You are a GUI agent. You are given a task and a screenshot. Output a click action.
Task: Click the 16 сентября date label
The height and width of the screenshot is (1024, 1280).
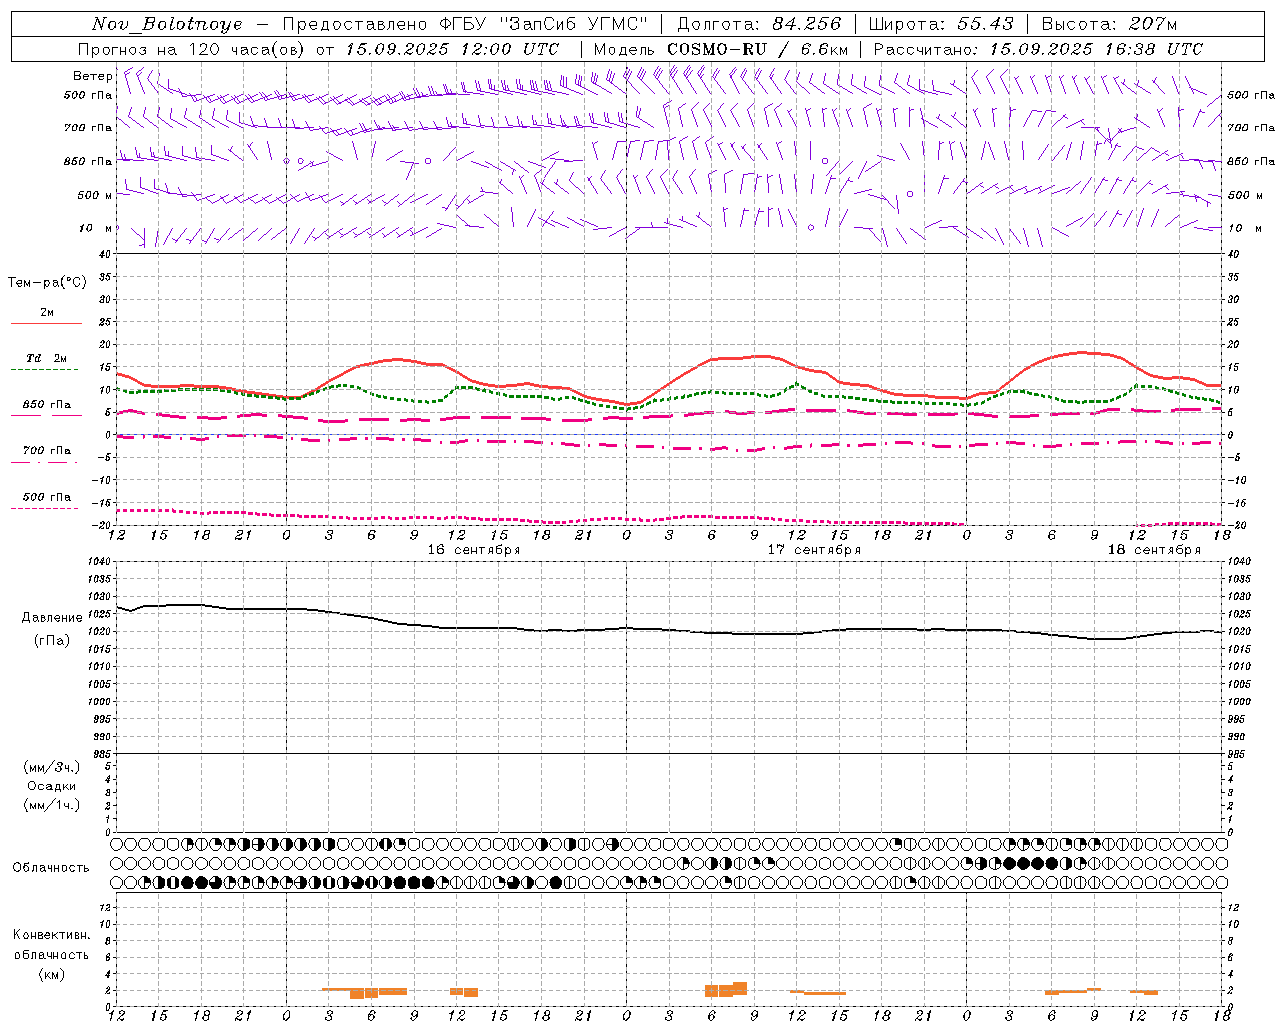(x=474, y=550)
